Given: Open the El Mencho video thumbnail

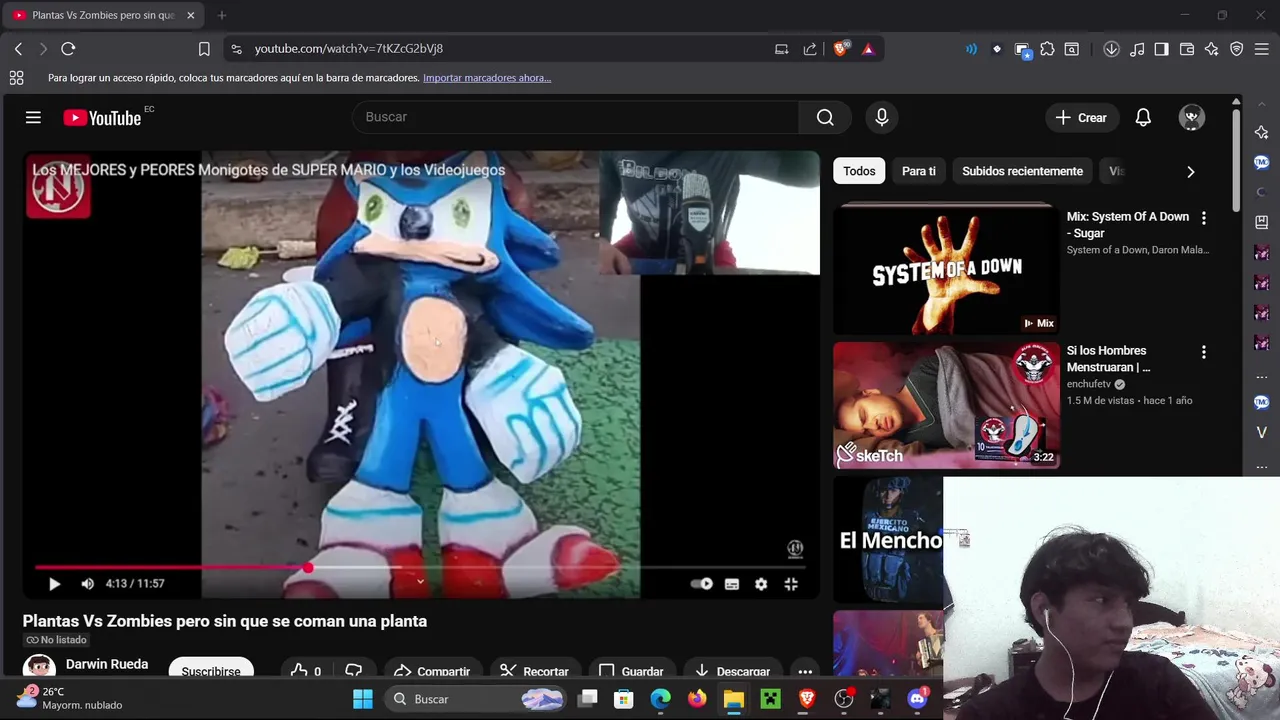Looking at the screenshot, I should pyautogui.click(x=888, y=540).
